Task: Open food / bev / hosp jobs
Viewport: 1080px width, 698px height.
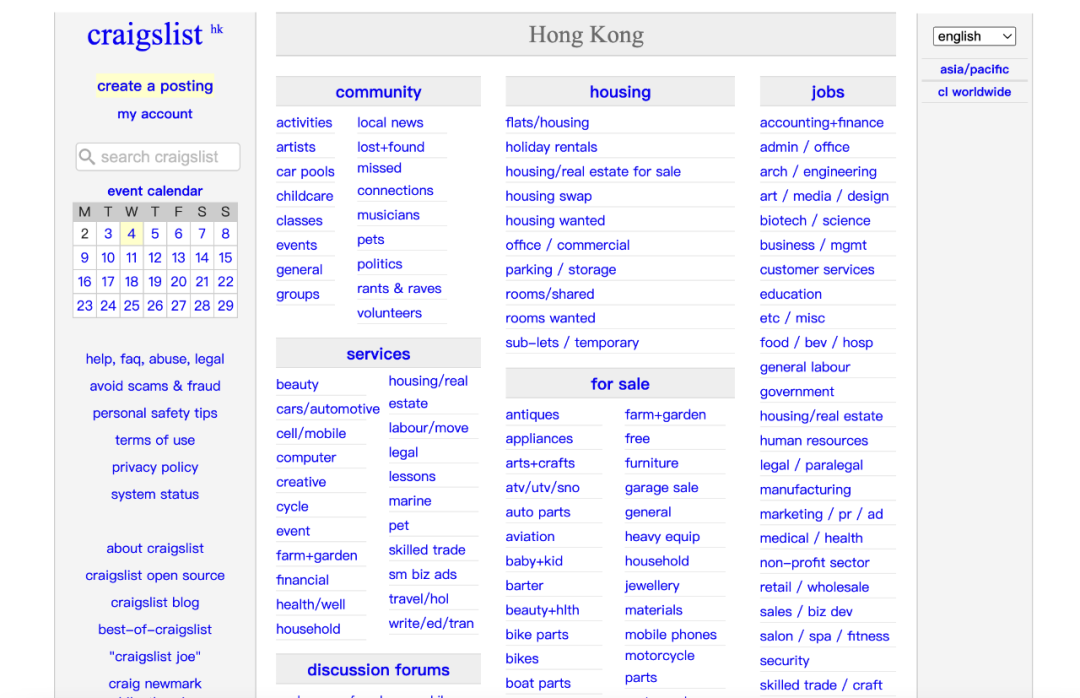Action: (x=816, y=342)
